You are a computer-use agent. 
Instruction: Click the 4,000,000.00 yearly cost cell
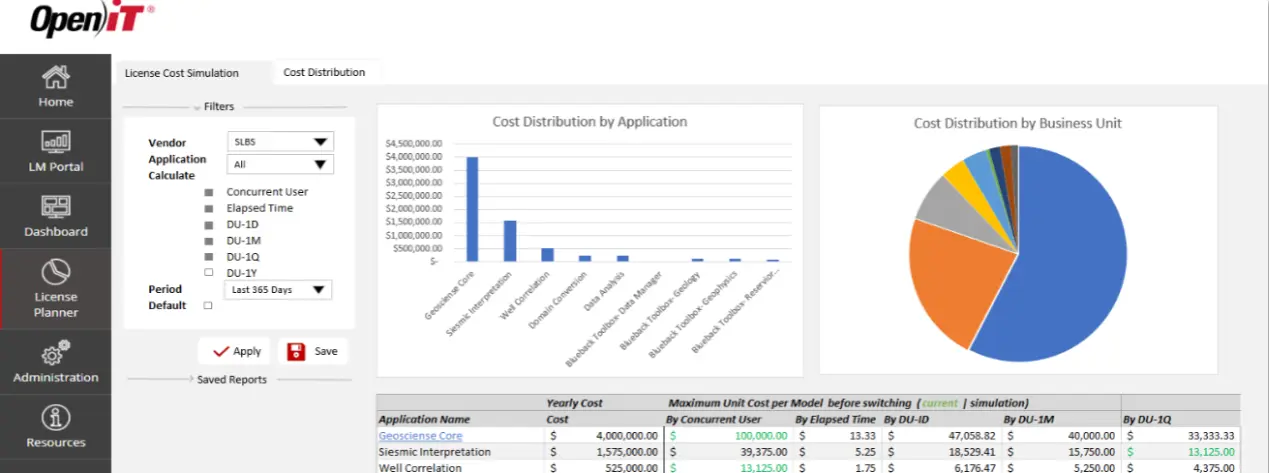[x=603, y=436]
